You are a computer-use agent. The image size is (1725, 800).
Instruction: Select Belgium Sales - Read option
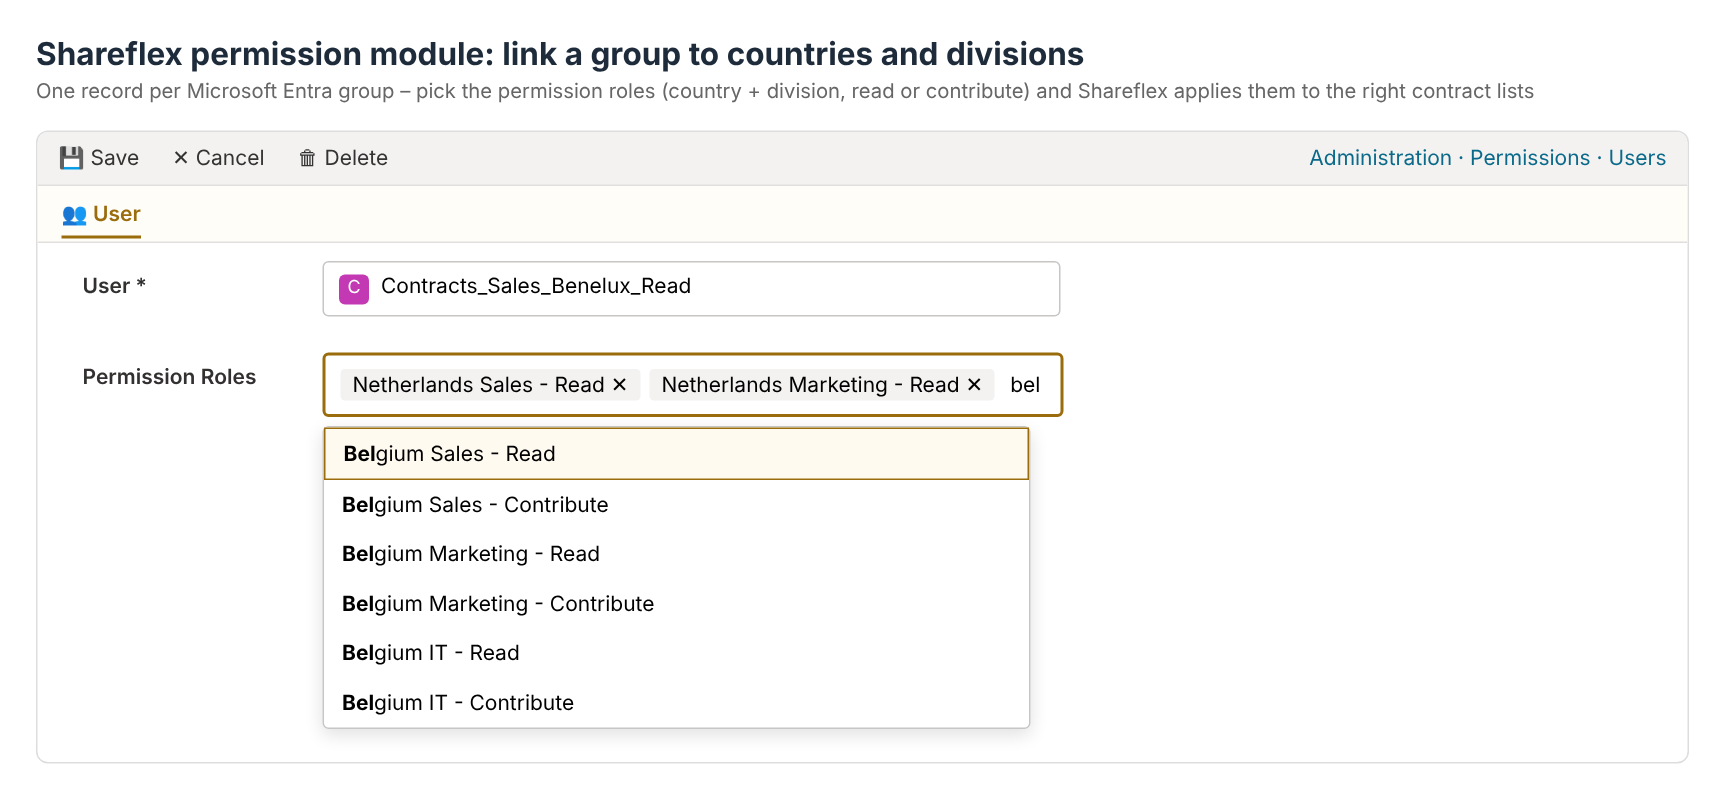(x=676, y=454)
